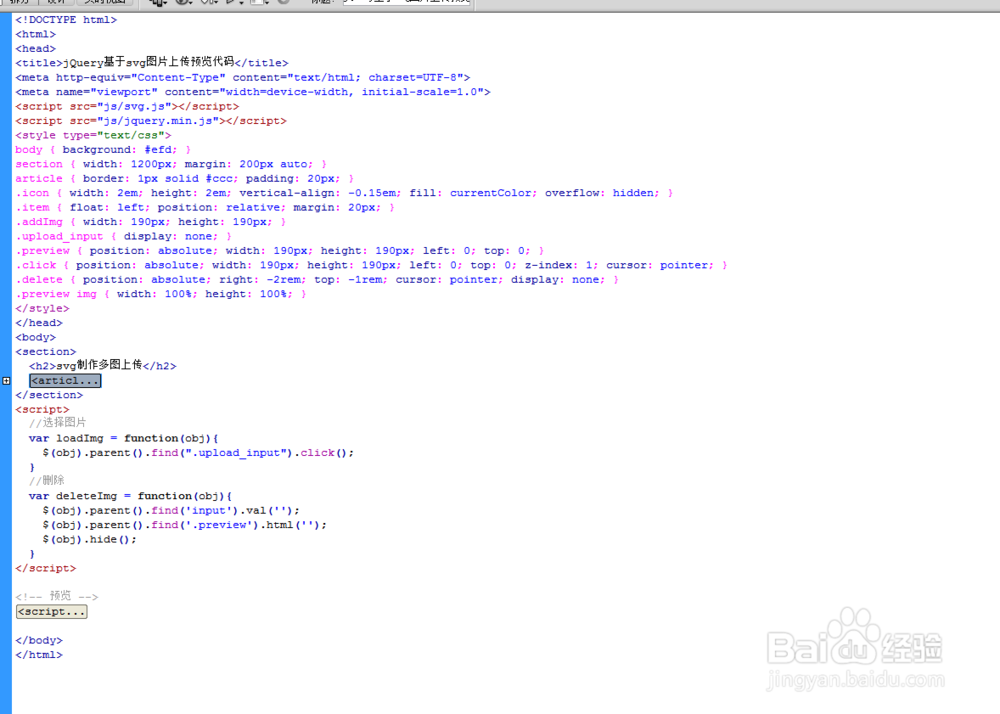This screenshot has height=714, width=1000.
Task: Click the script src js/svg.js line
Action: tap(128, 106)
